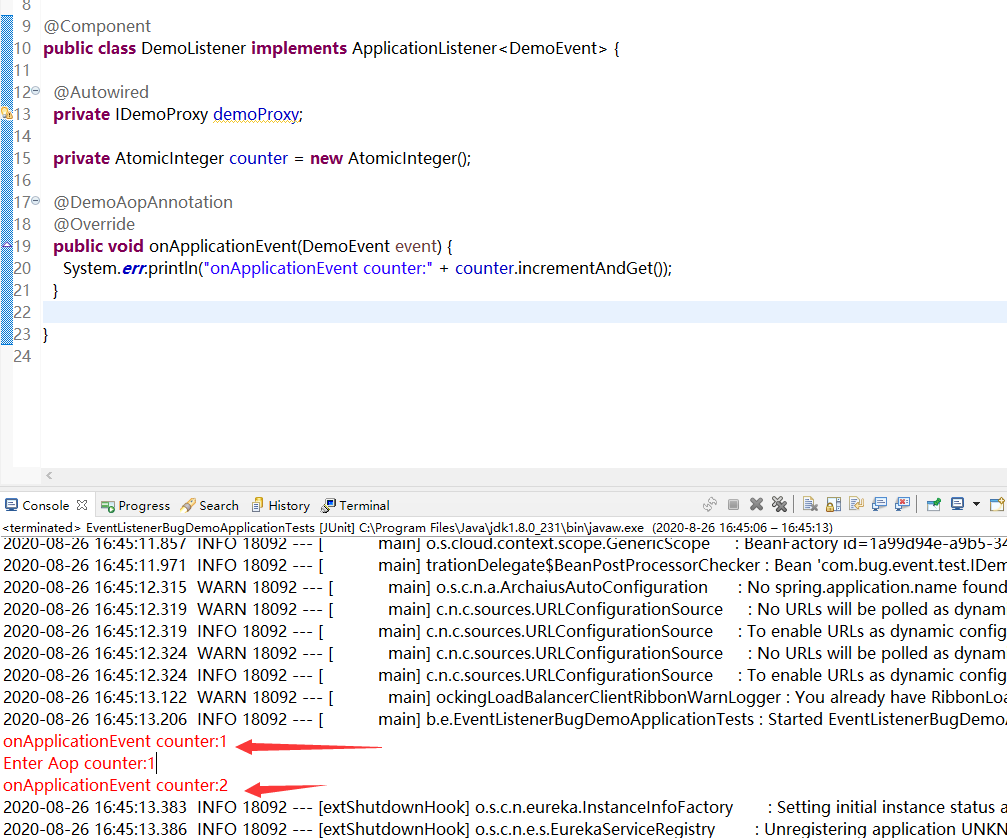Place cursor on empty line 22

pos(525,312)
